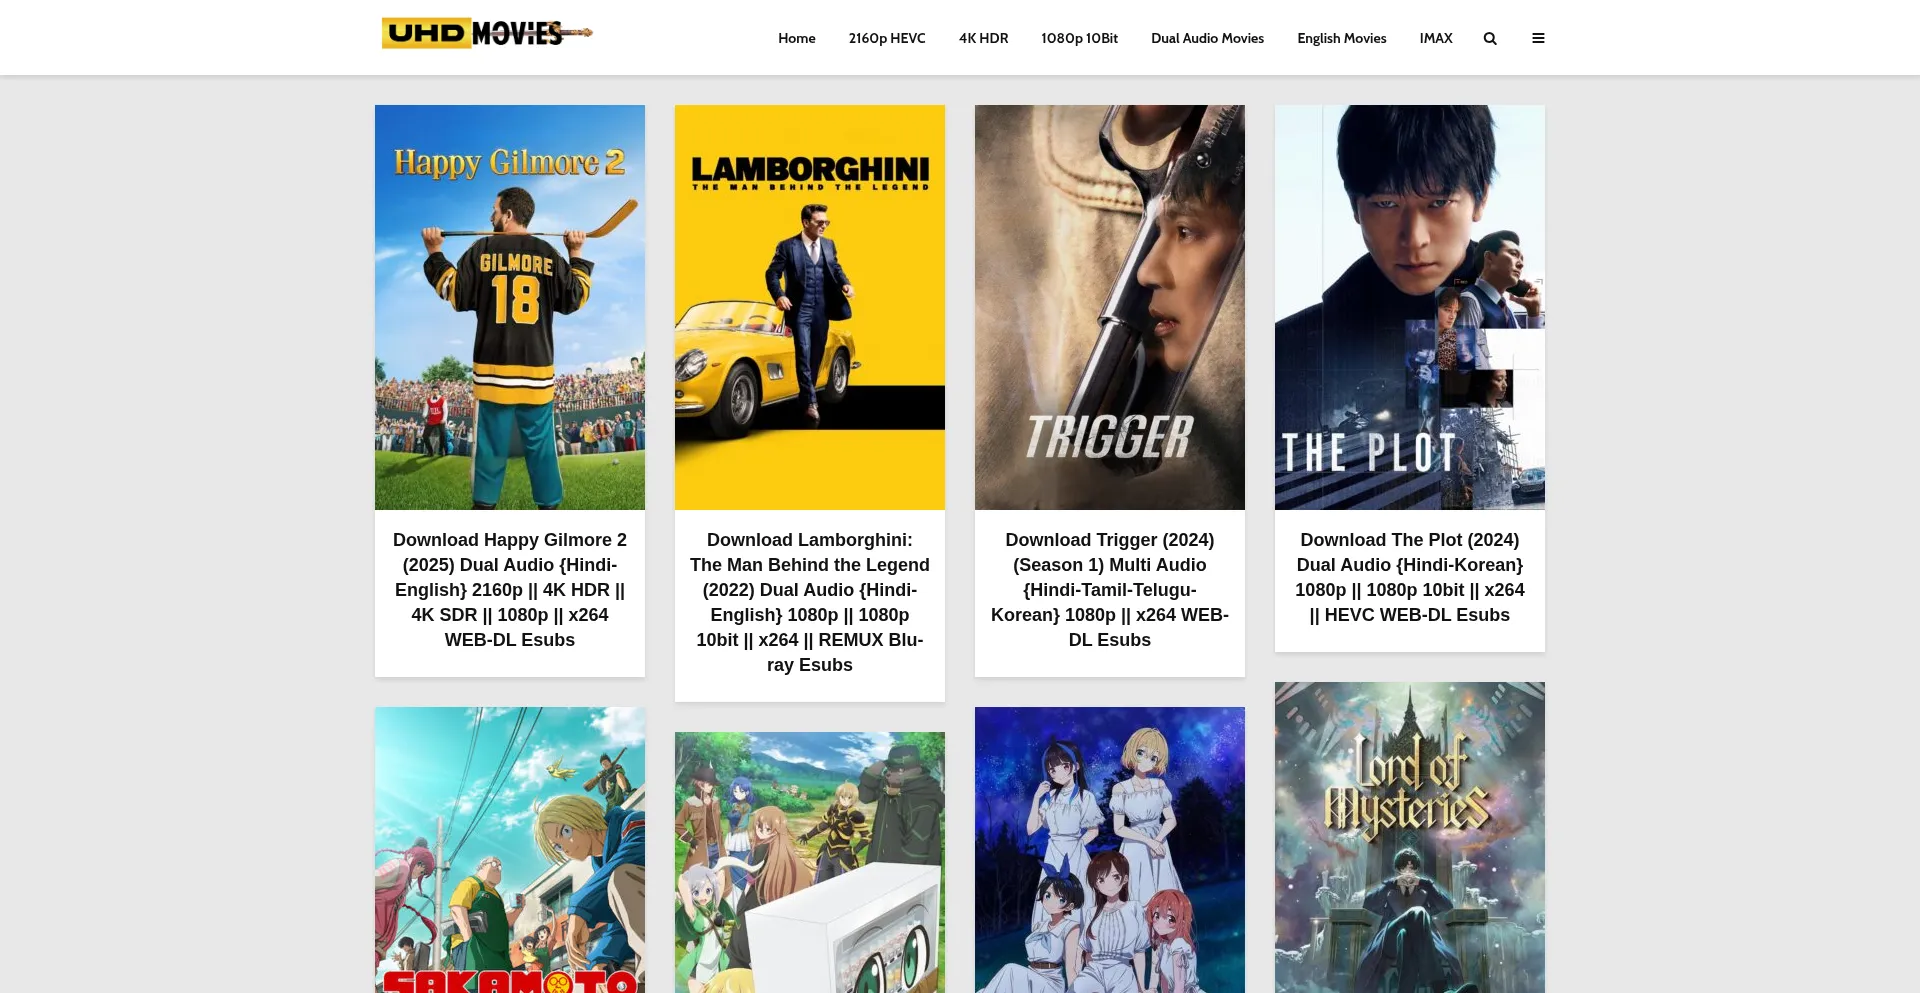Follow Download Trigger (2024) Season 1 link

[x=1110, y=590]
